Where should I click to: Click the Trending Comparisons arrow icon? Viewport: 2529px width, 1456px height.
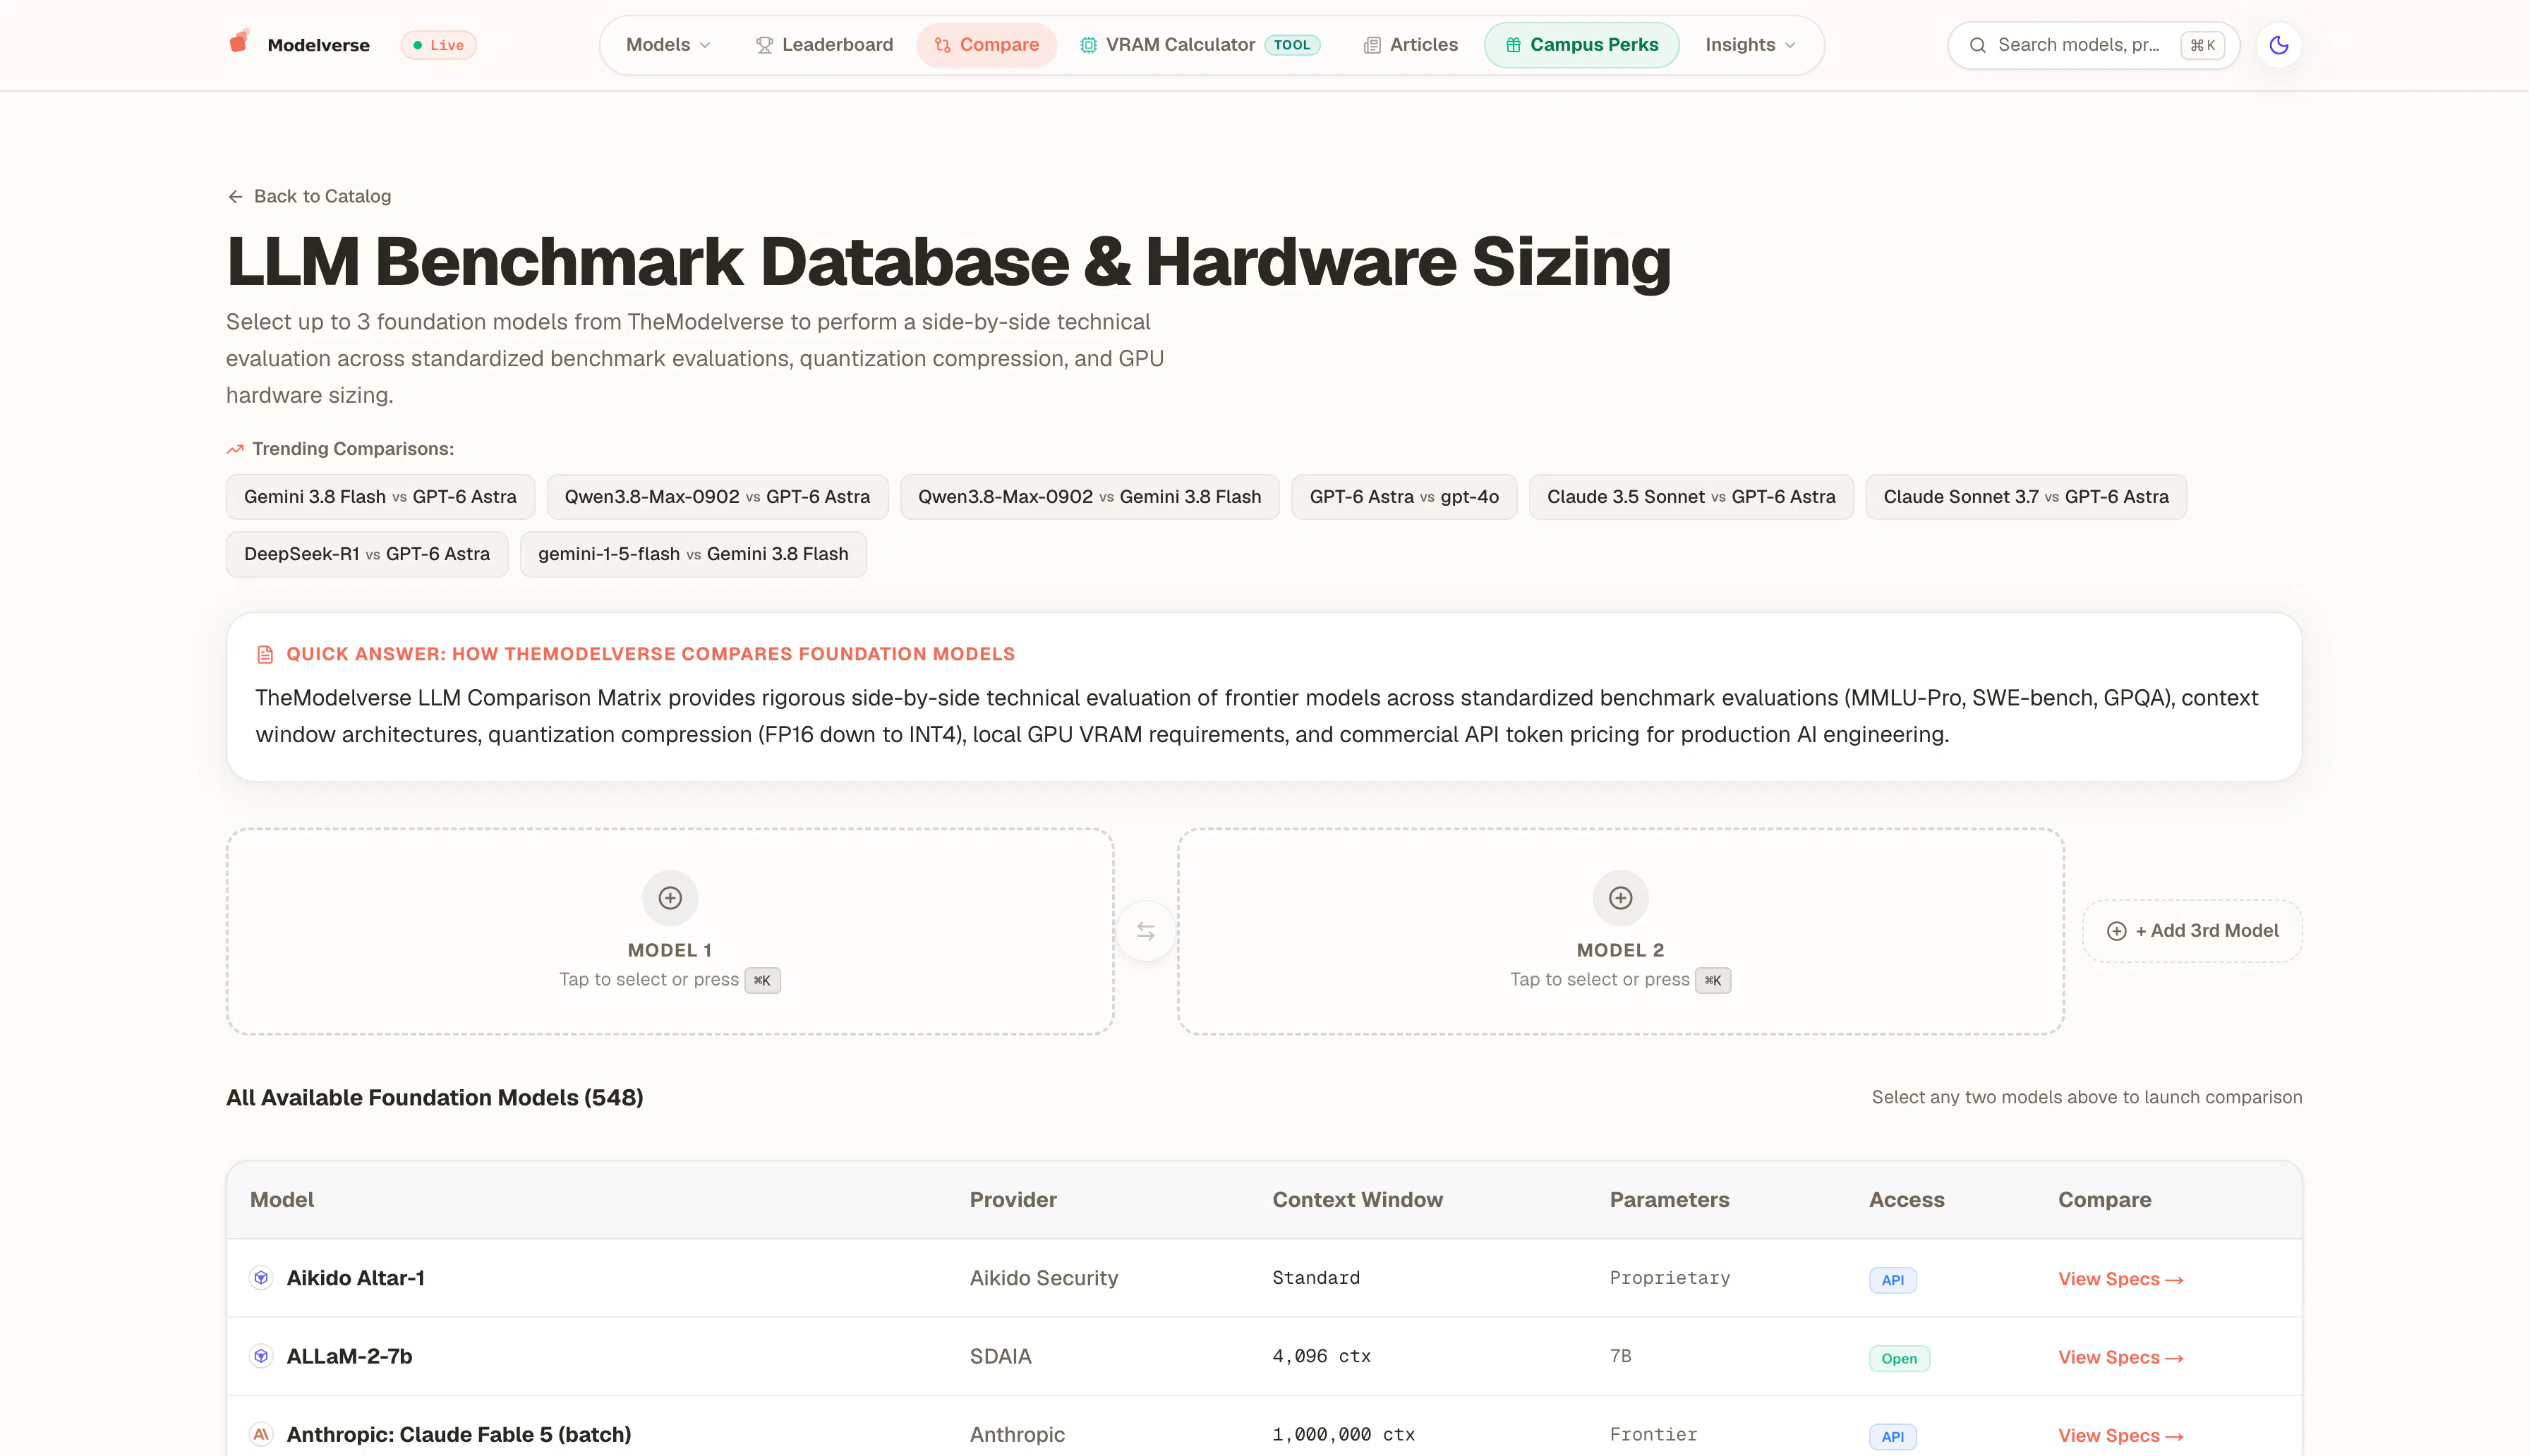pyautogui.click(x=235, y=449)
